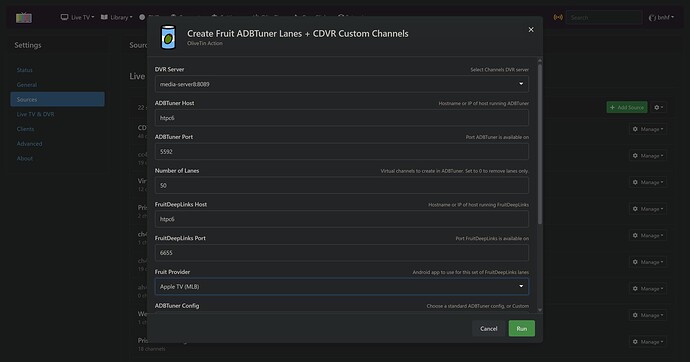This screenshot has height=362, width=690.
Task: Click the Channels DVR logo icon
Action: [24, 18]
